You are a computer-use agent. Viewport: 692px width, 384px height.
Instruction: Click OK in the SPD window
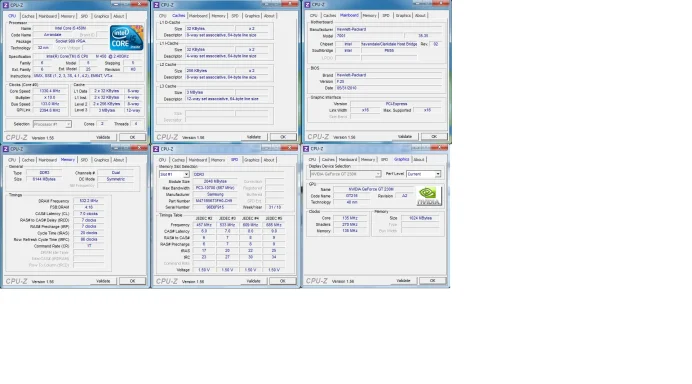[x=282, y=281]
